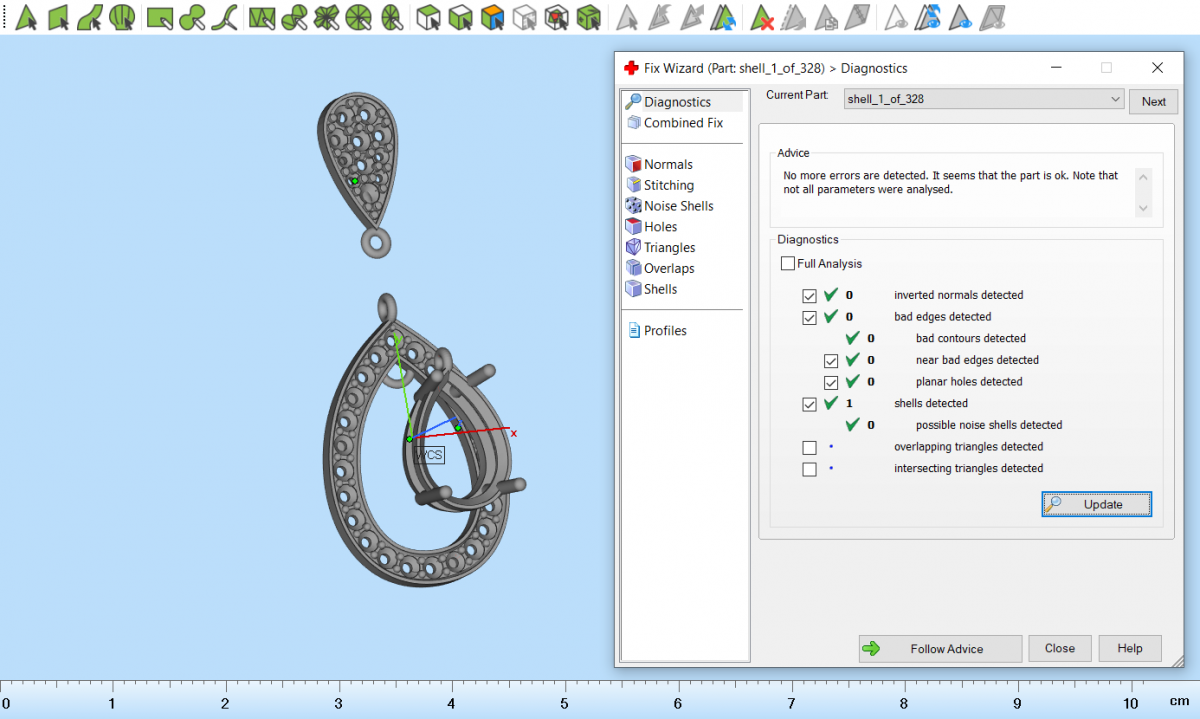Open the Normals fix page
The image size is (1200, 719).
click(x=668, y=164)
